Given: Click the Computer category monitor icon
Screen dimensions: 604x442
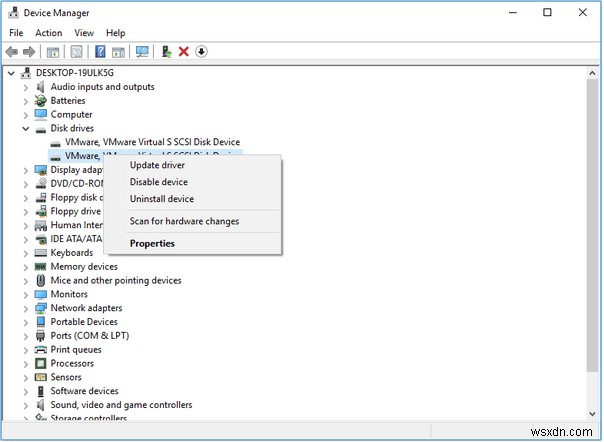Looking at the screenshot, I should pos(40,114).
